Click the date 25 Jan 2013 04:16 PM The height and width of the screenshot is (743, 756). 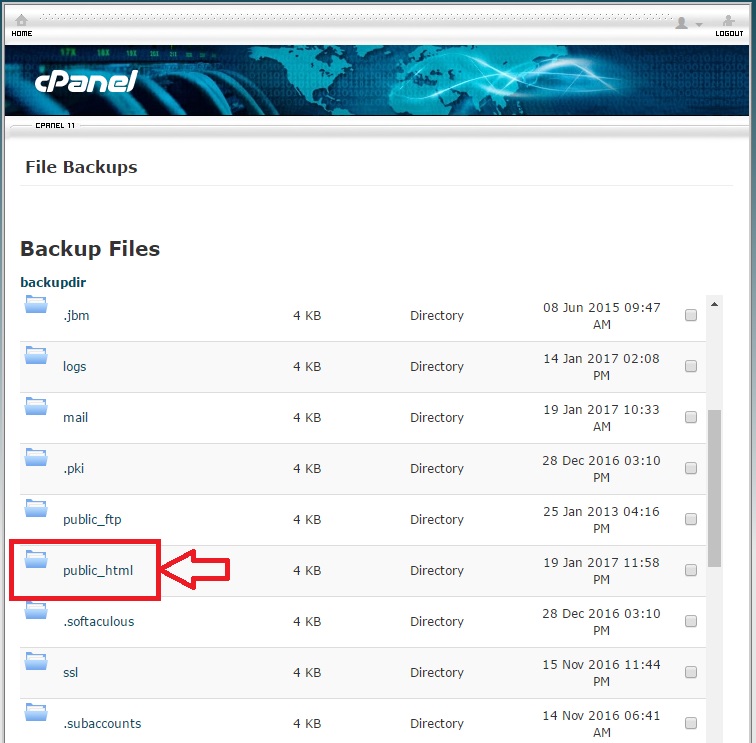601,520
